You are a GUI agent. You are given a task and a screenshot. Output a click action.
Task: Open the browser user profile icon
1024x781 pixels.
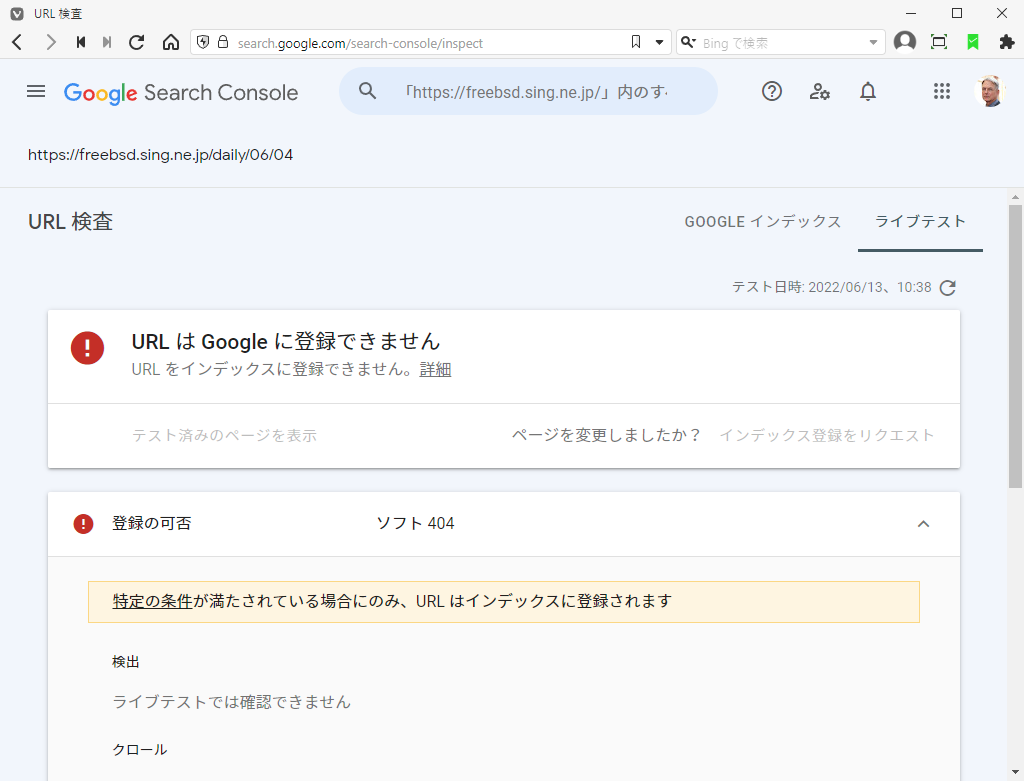[x=904, y=42]
